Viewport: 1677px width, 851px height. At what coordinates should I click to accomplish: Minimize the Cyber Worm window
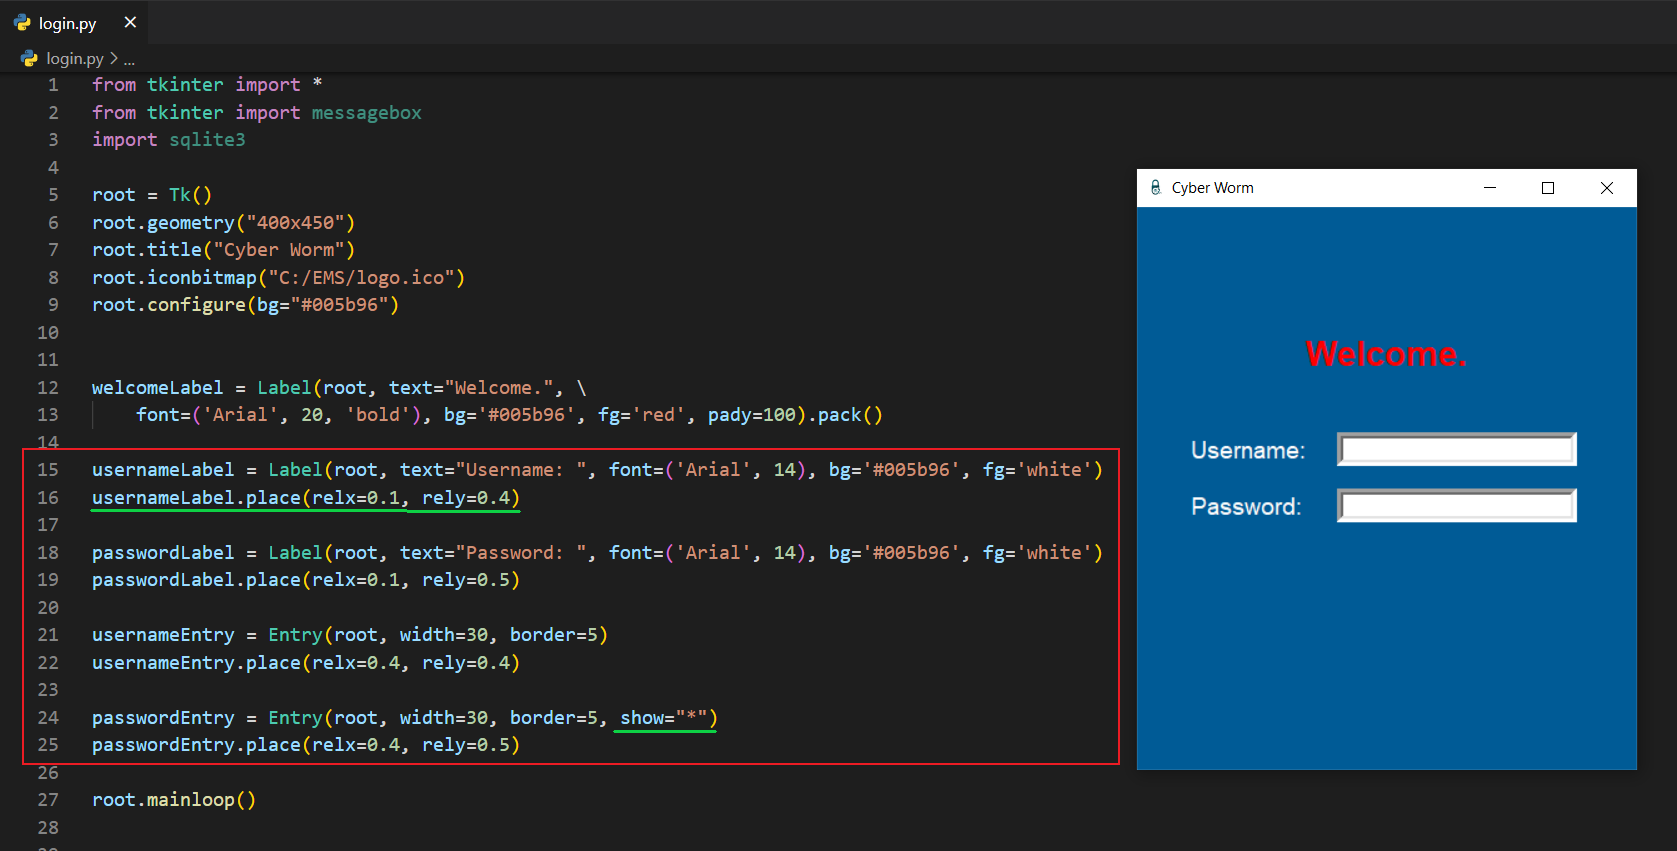pyautogui.click(x=1489, y=188)
